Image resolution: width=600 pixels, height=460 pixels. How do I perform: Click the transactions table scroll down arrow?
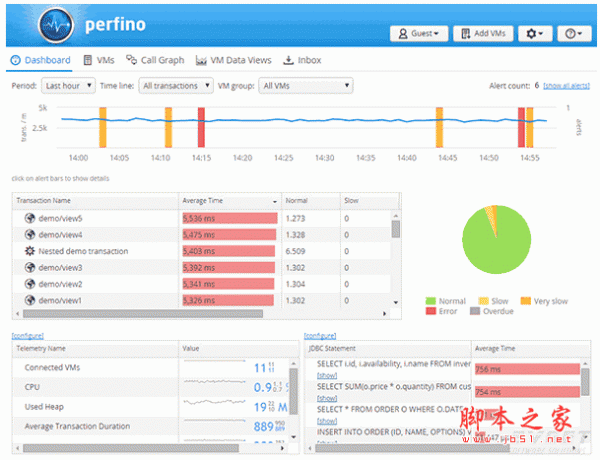pyautogui.click(x=396, y=302)
